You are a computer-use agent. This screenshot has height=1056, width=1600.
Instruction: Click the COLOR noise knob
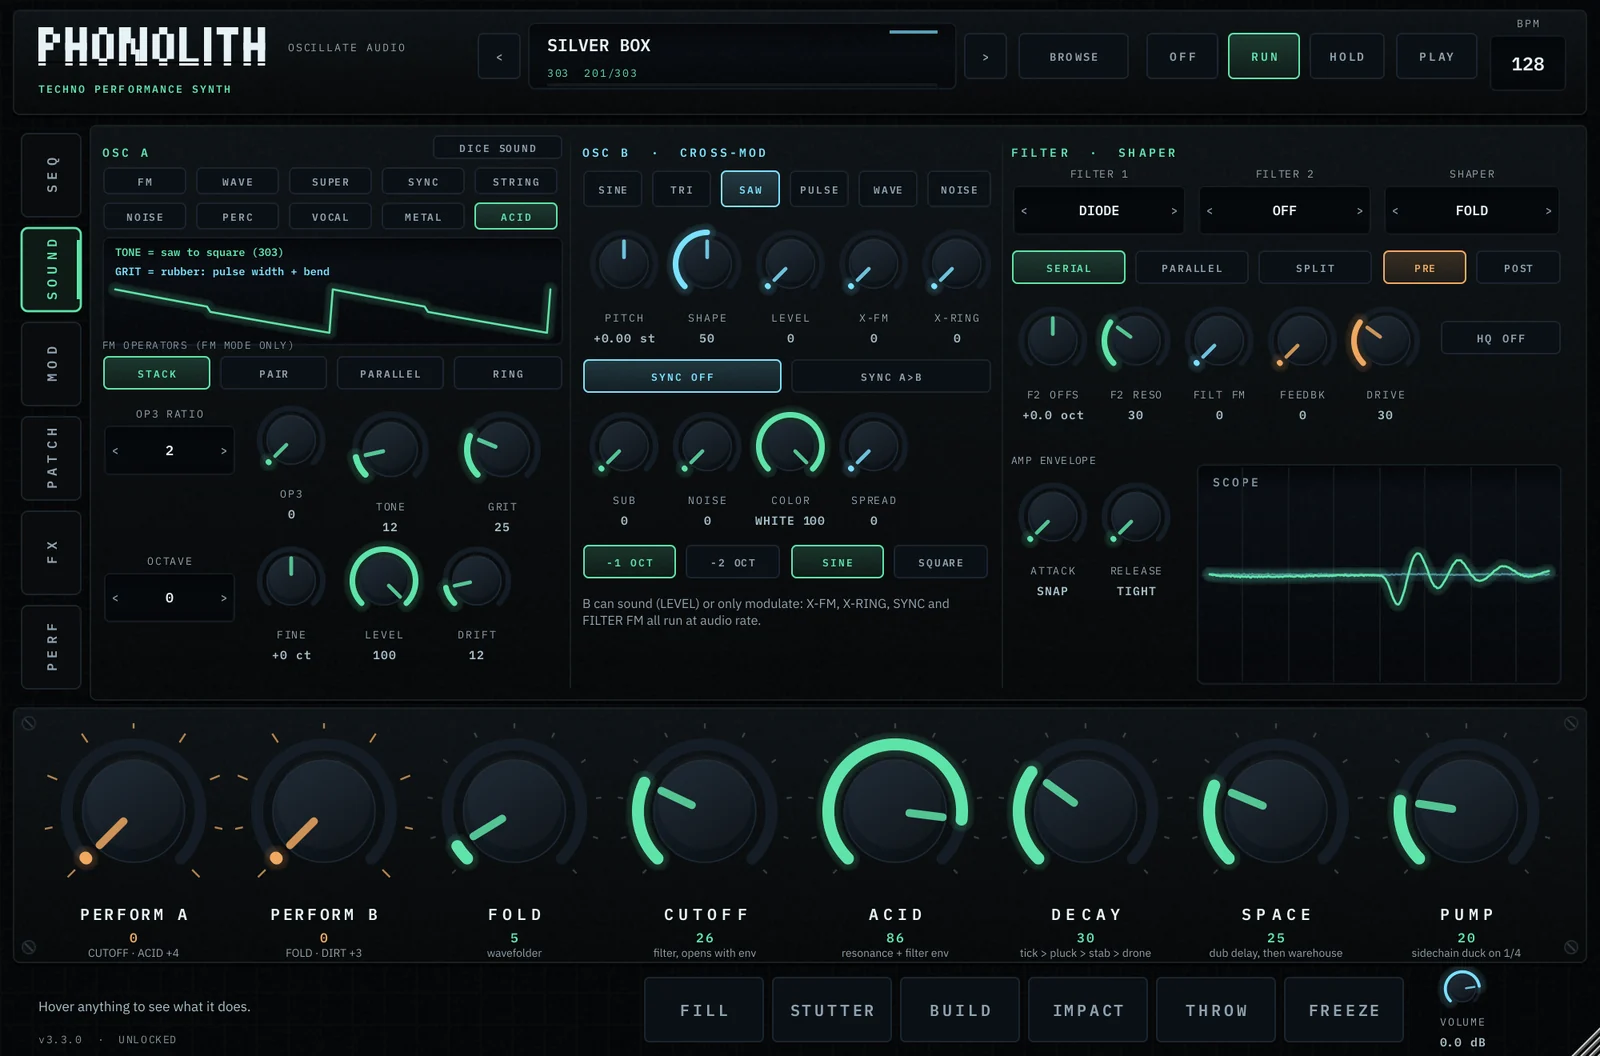(790, 445)
